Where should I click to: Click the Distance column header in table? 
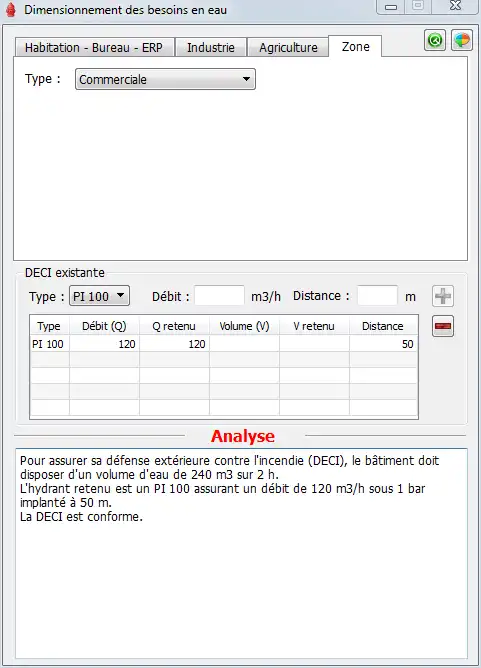[x=383, y=326]
